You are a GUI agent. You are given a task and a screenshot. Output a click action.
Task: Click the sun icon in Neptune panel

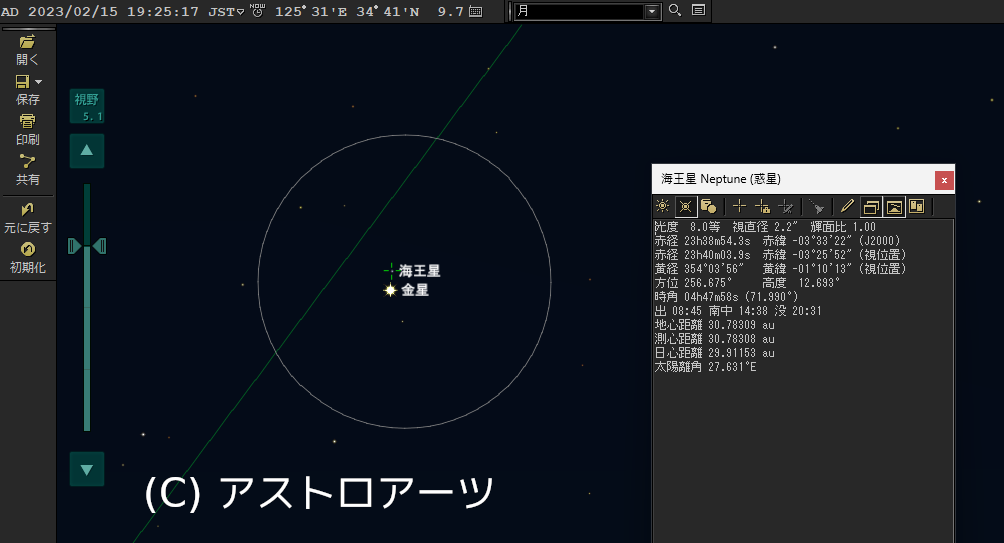(x=663, y=206)
